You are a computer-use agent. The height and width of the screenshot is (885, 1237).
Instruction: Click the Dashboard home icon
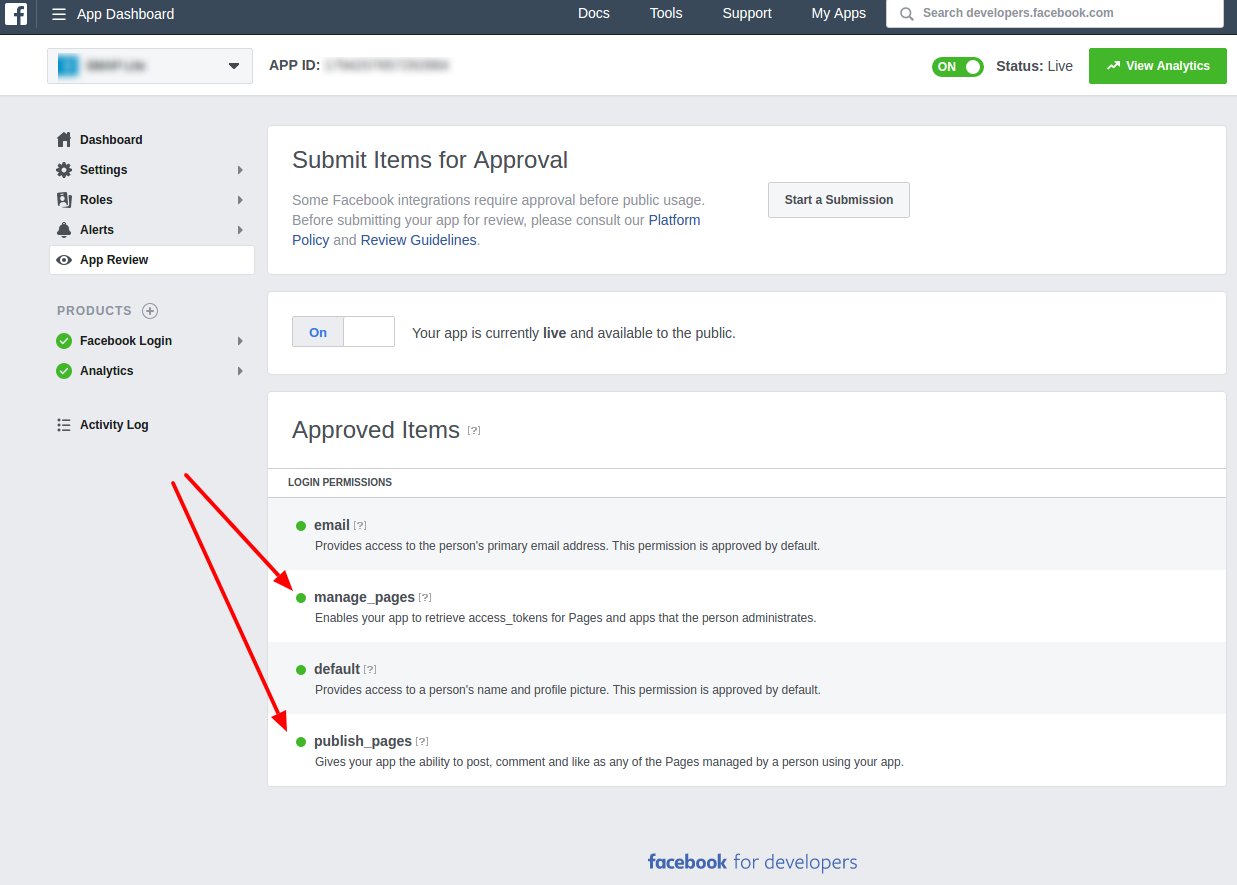(x=64, y=140)
